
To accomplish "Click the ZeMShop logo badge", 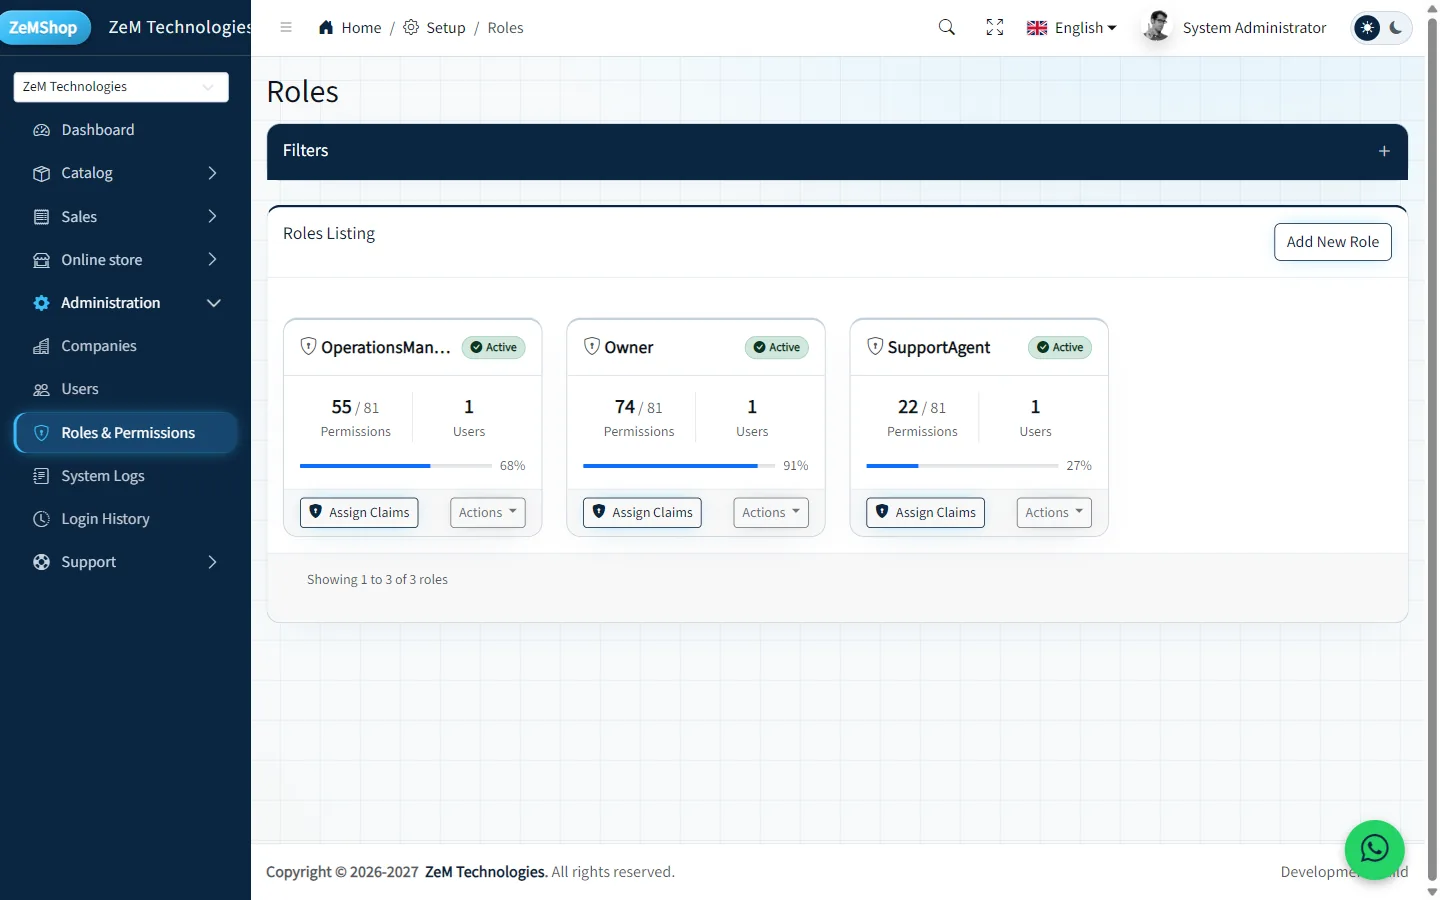I will [x=44, y=27].
